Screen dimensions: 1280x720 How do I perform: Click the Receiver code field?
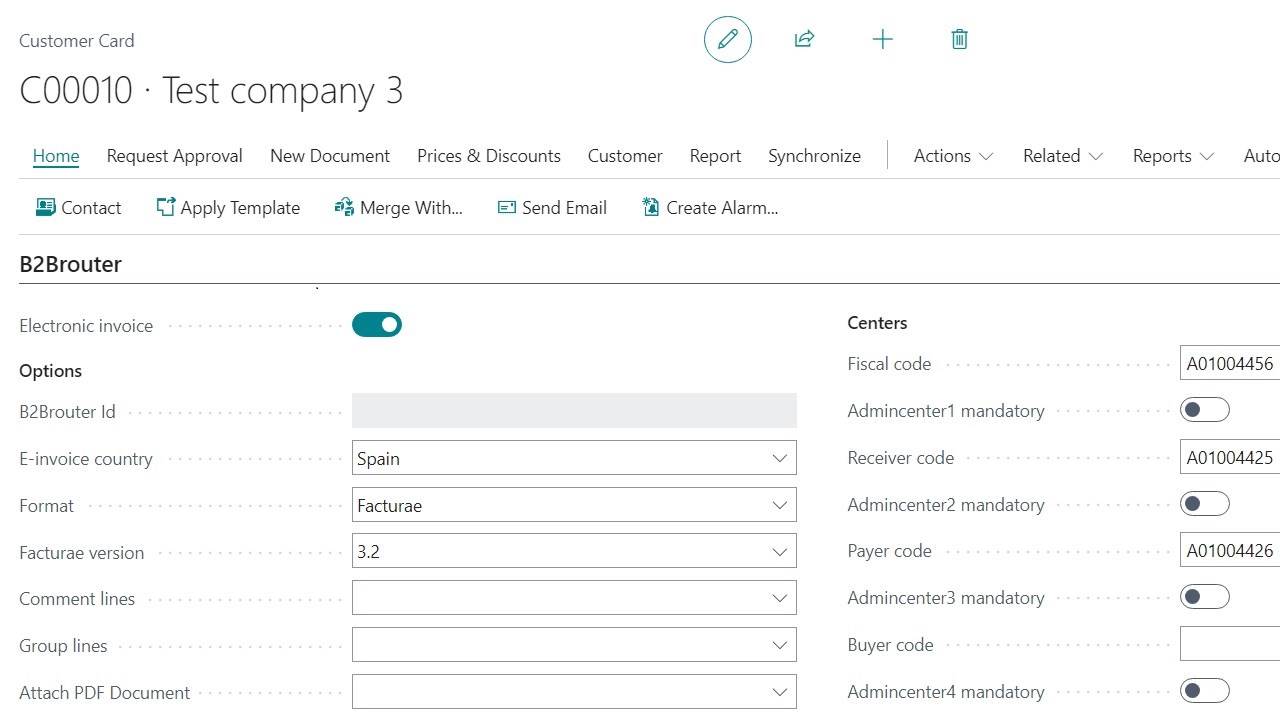click(1230, 458)
